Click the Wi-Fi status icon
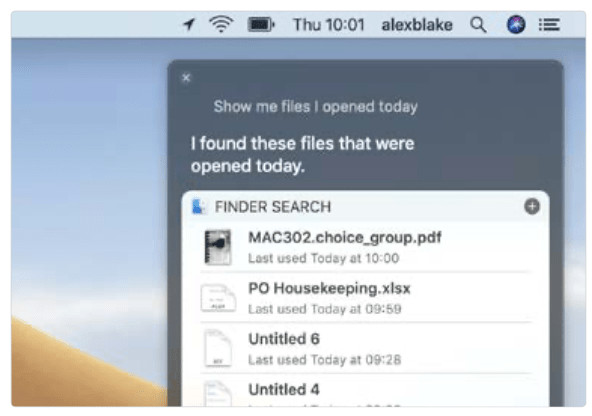The image size is (592, 416). (x=221, y=25)
